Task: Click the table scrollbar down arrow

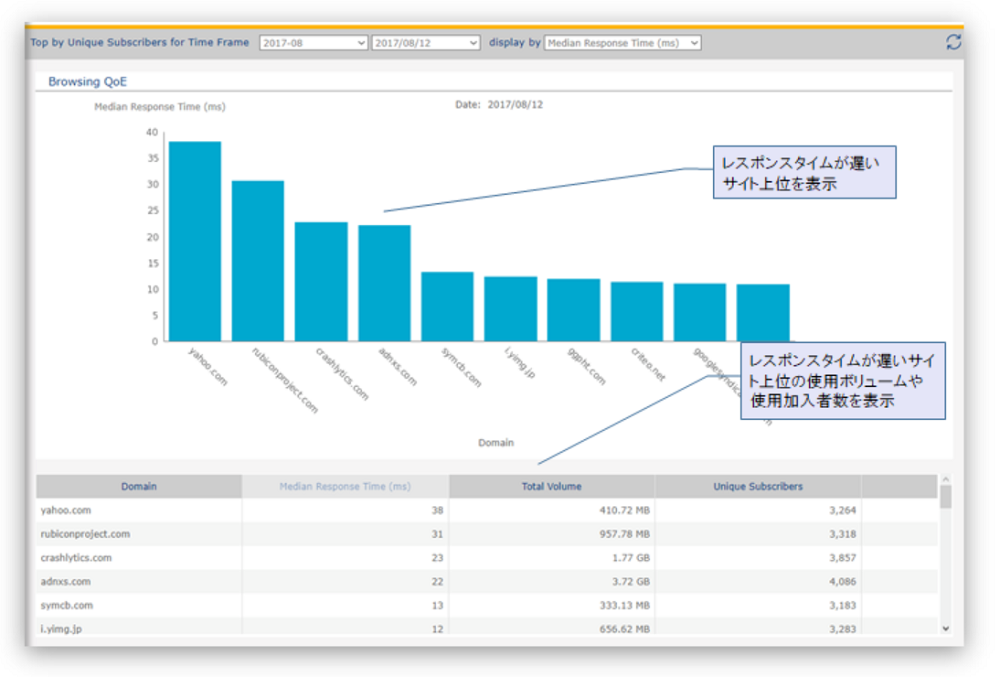Action: [946, 629]
